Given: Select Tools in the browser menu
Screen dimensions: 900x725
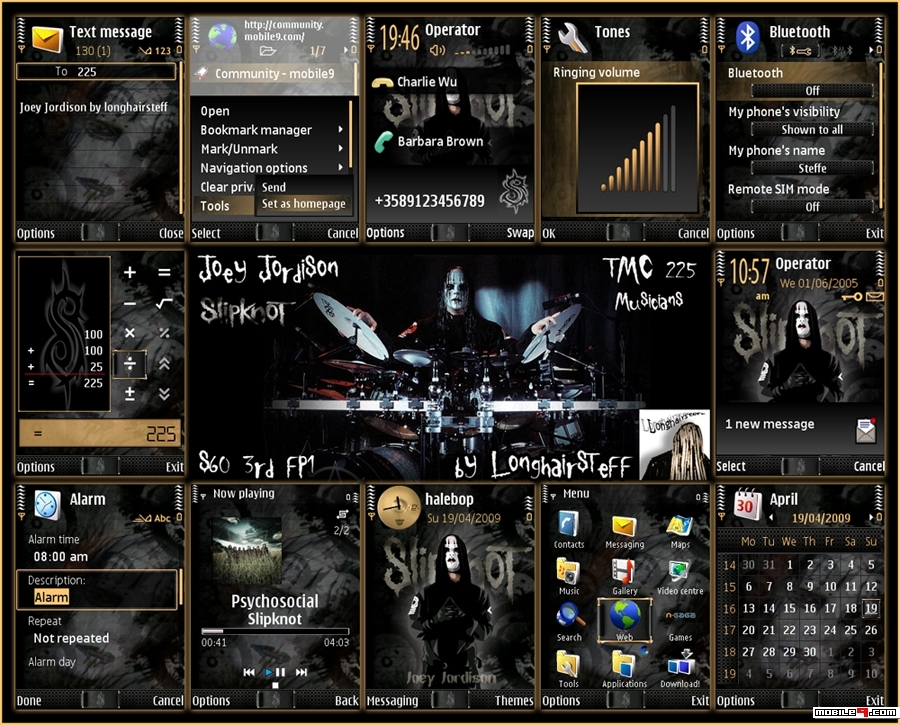Looking at the screenshot, I should pyautogui.click(x=224, y=206).
